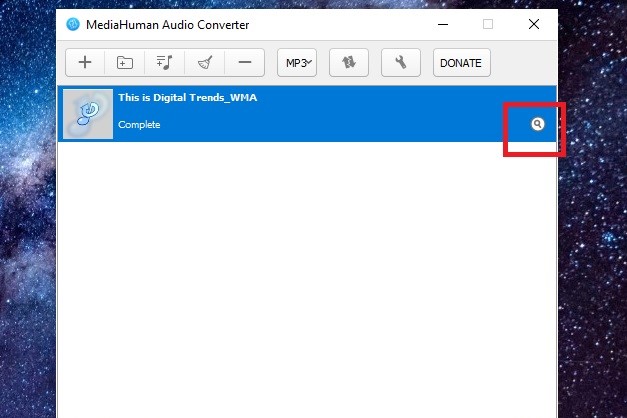Screen dimensions: 627x418
Task: Click the 'Complete' status text
Action: pyautogui.click(x=139, y=125)
